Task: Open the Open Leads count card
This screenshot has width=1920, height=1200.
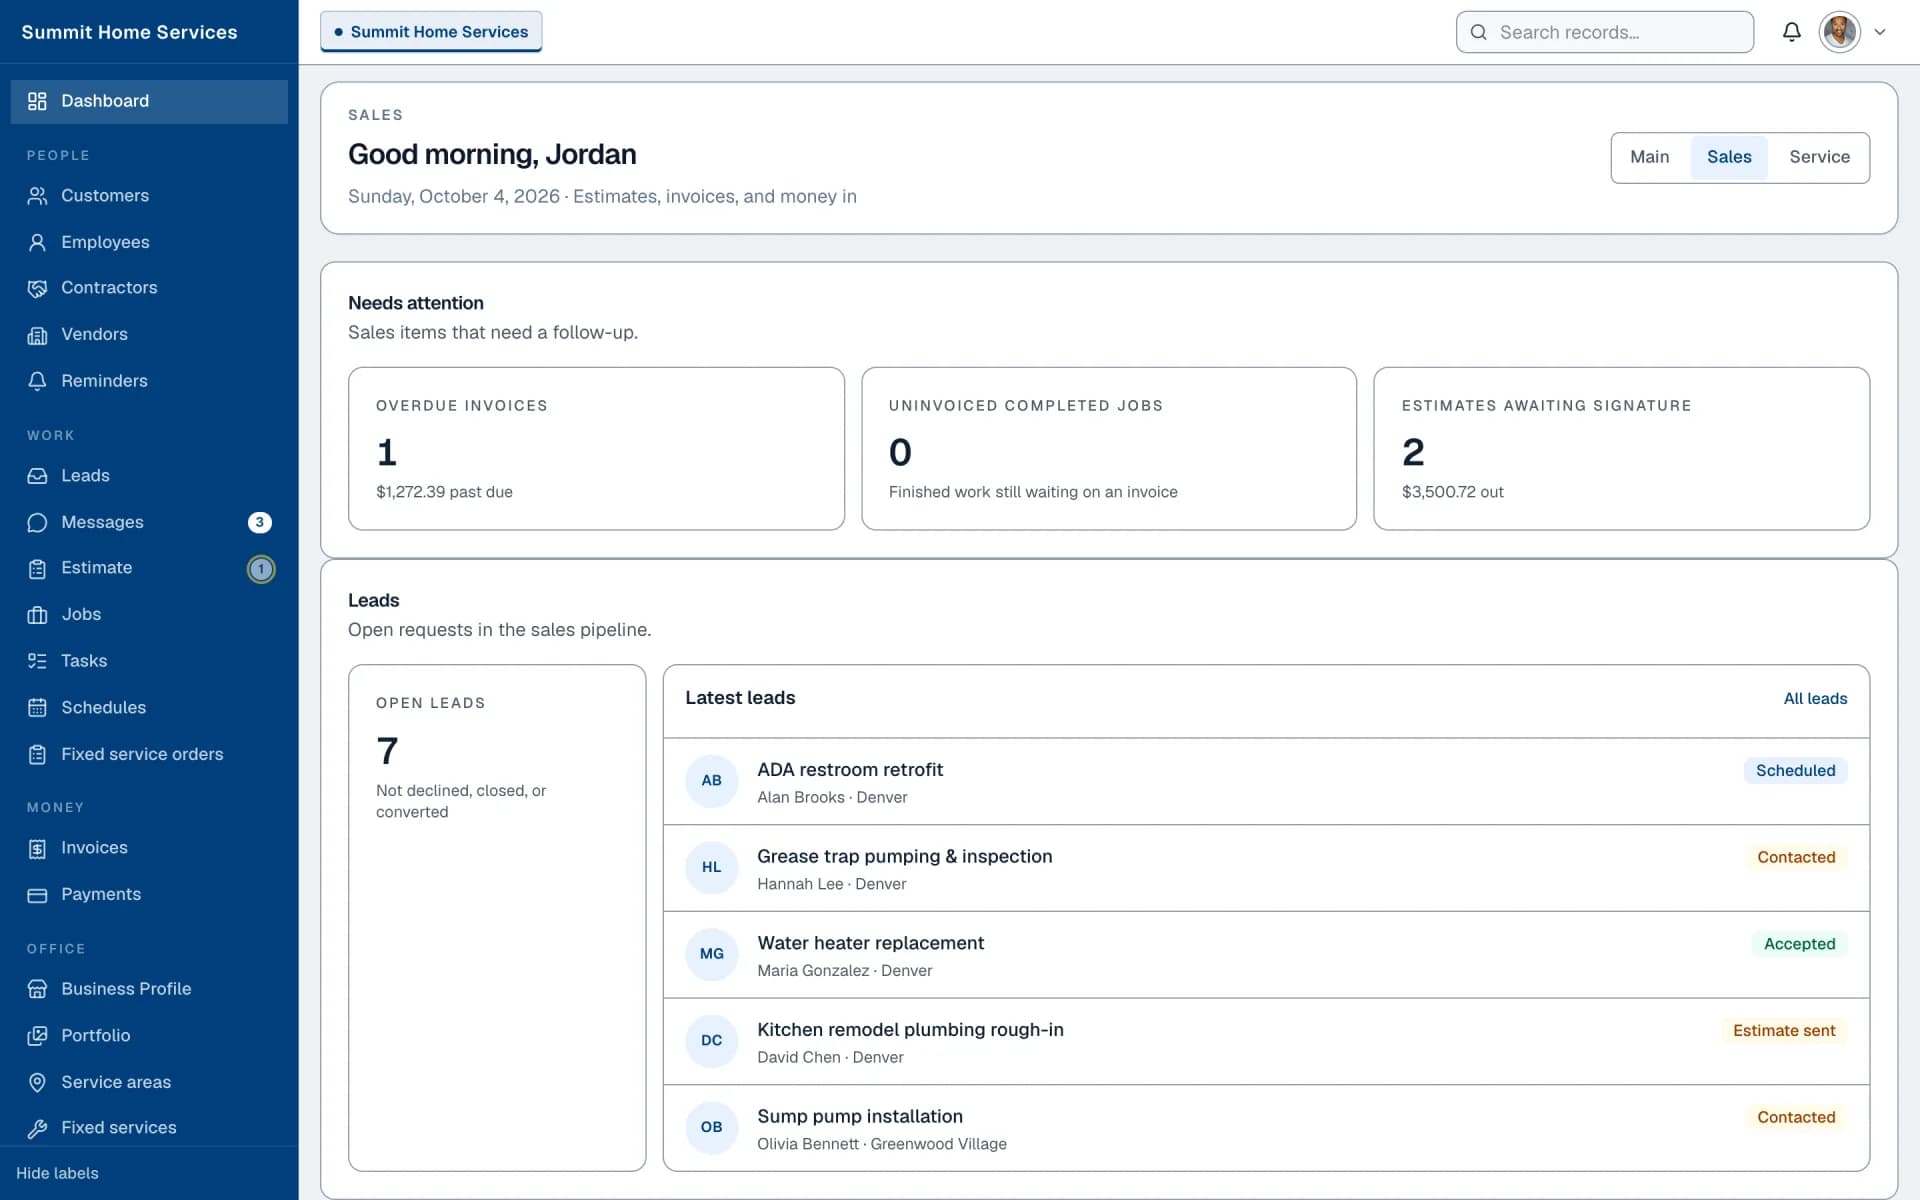Action: coord(497,917)
